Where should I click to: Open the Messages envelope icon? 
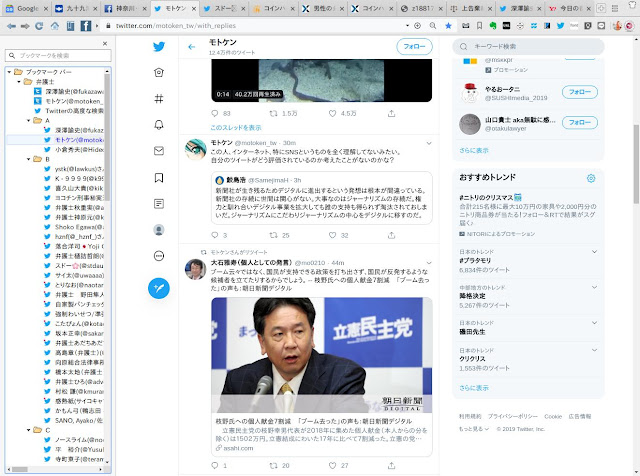[x=159, y=151]
